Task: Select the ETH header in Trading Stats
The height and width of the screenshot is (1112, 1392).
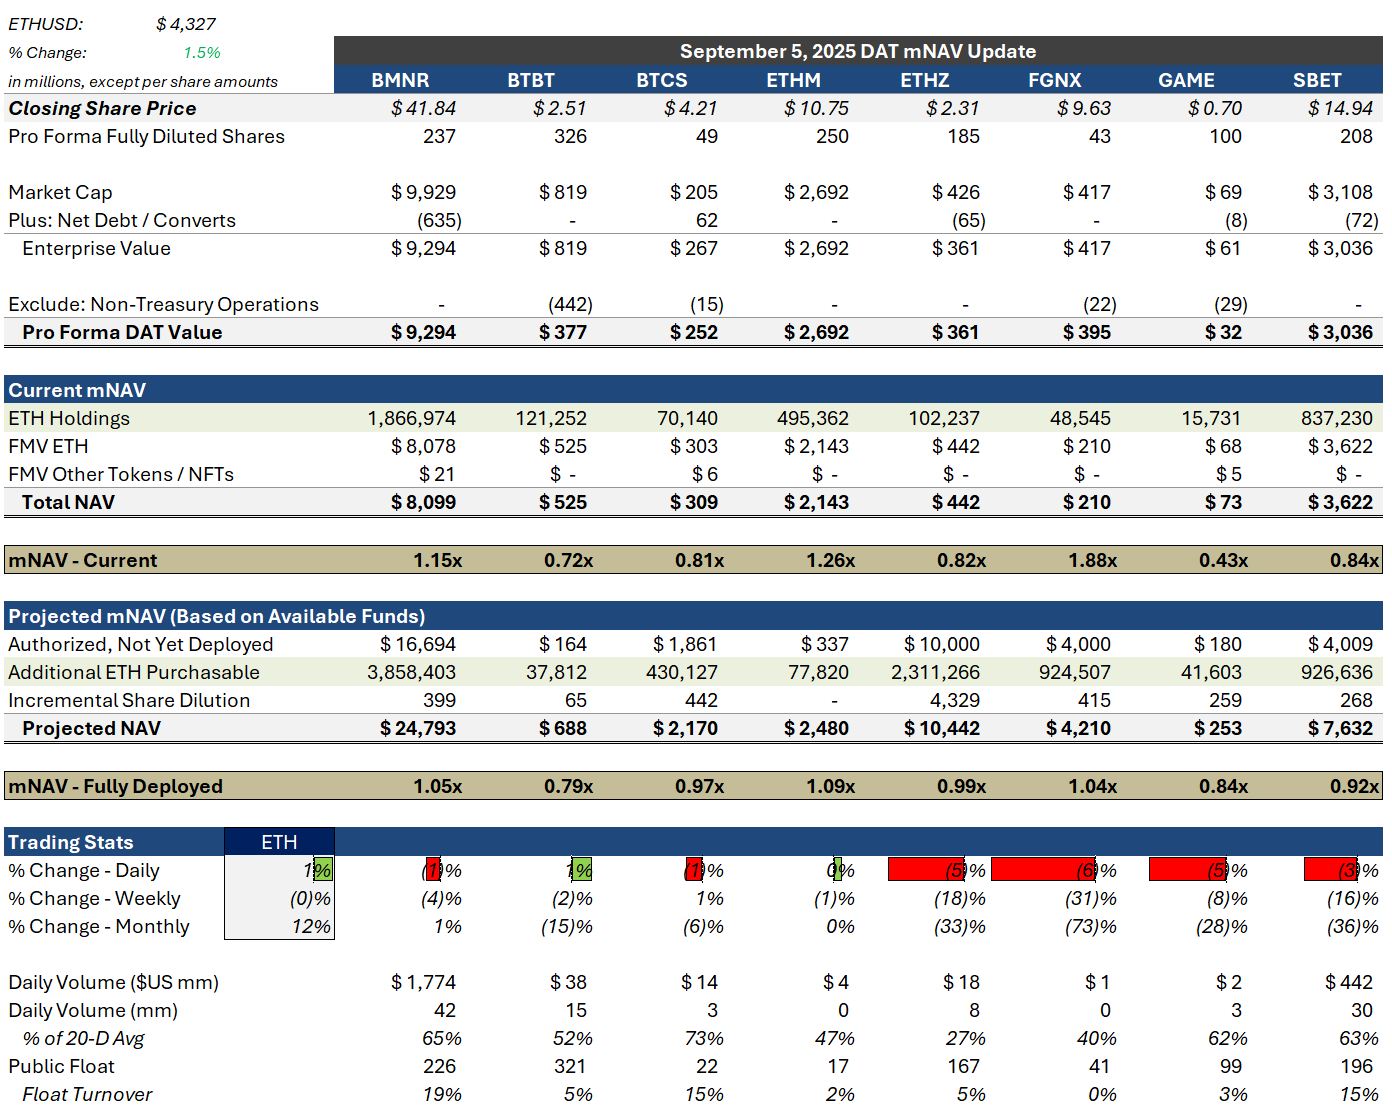Action: tap(279, 842)
